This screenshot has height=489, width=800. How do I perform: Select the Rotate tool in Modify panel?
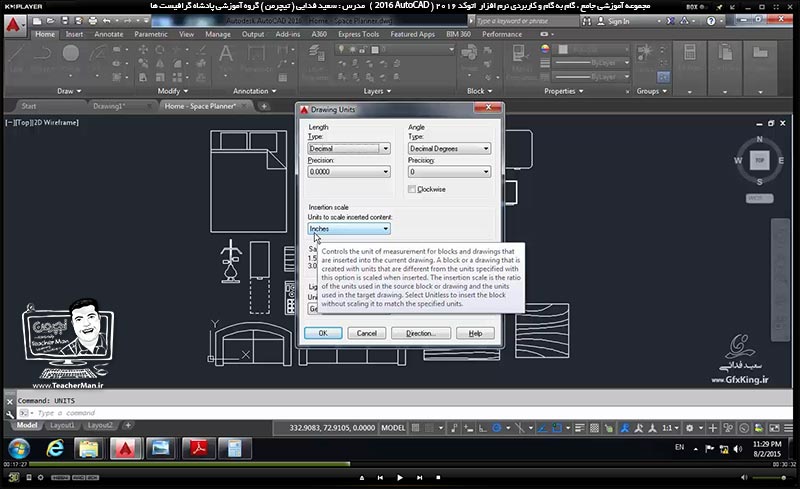(x=160, y=50)
